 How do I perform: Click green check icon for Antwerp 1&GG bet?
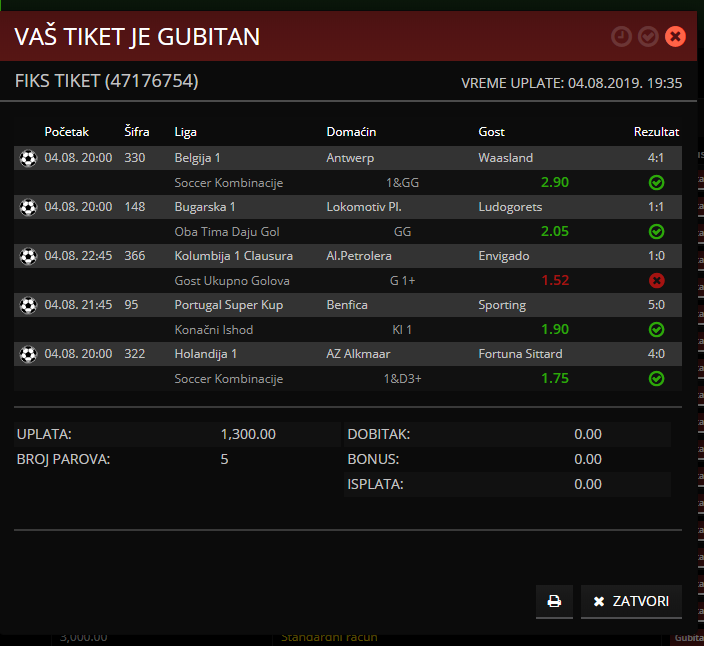point(656,183)
